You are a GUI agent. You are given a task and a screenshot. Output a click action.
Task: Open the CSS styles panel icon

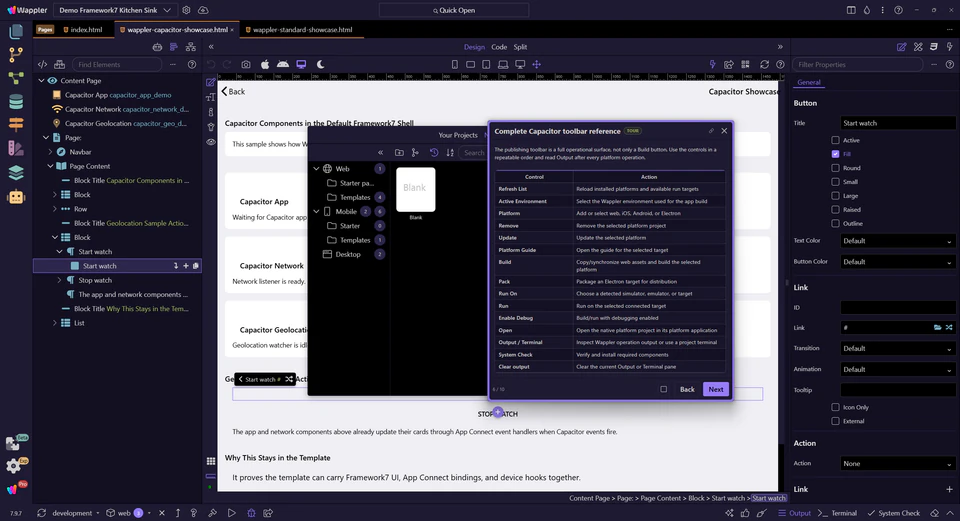pyautogui.click(x=934, y=47)
